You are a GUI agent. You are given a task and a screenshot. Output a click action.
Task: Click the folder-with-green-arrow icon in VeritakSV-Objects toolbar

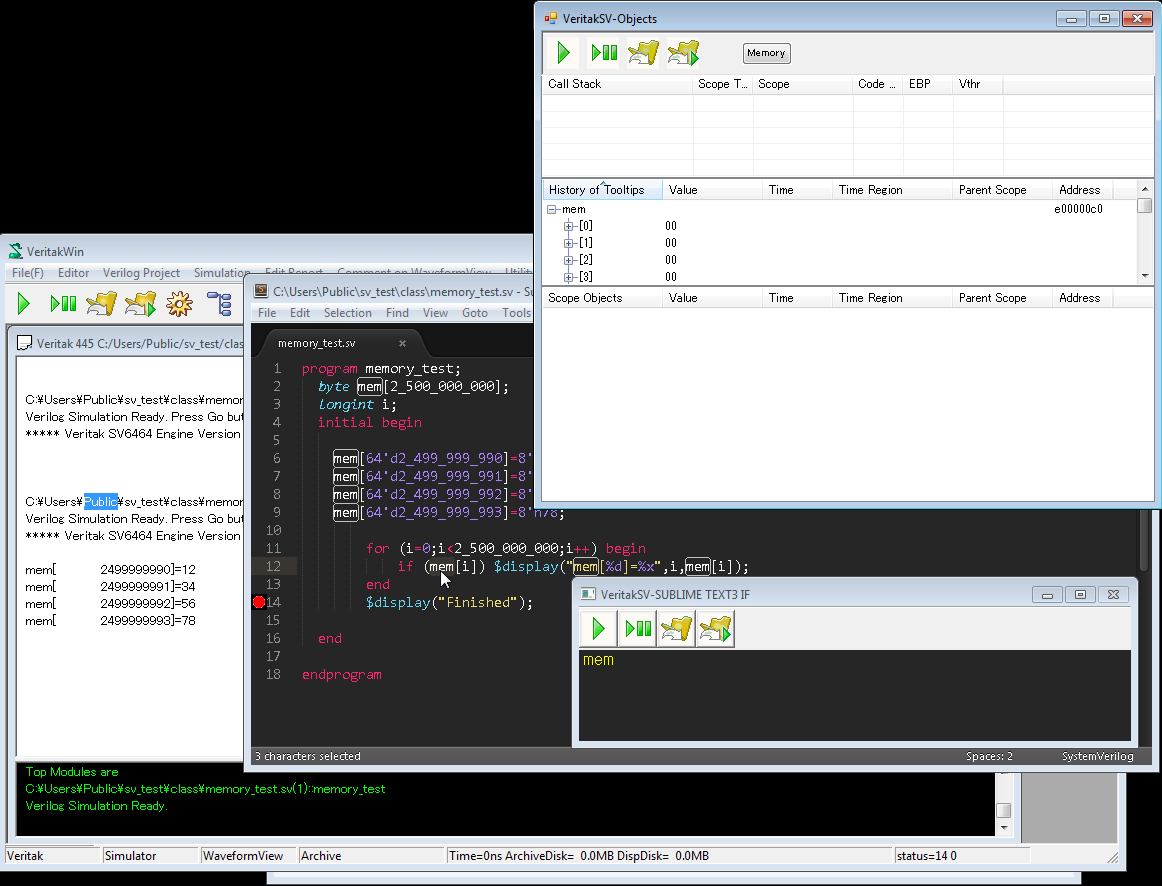[683, 53]
